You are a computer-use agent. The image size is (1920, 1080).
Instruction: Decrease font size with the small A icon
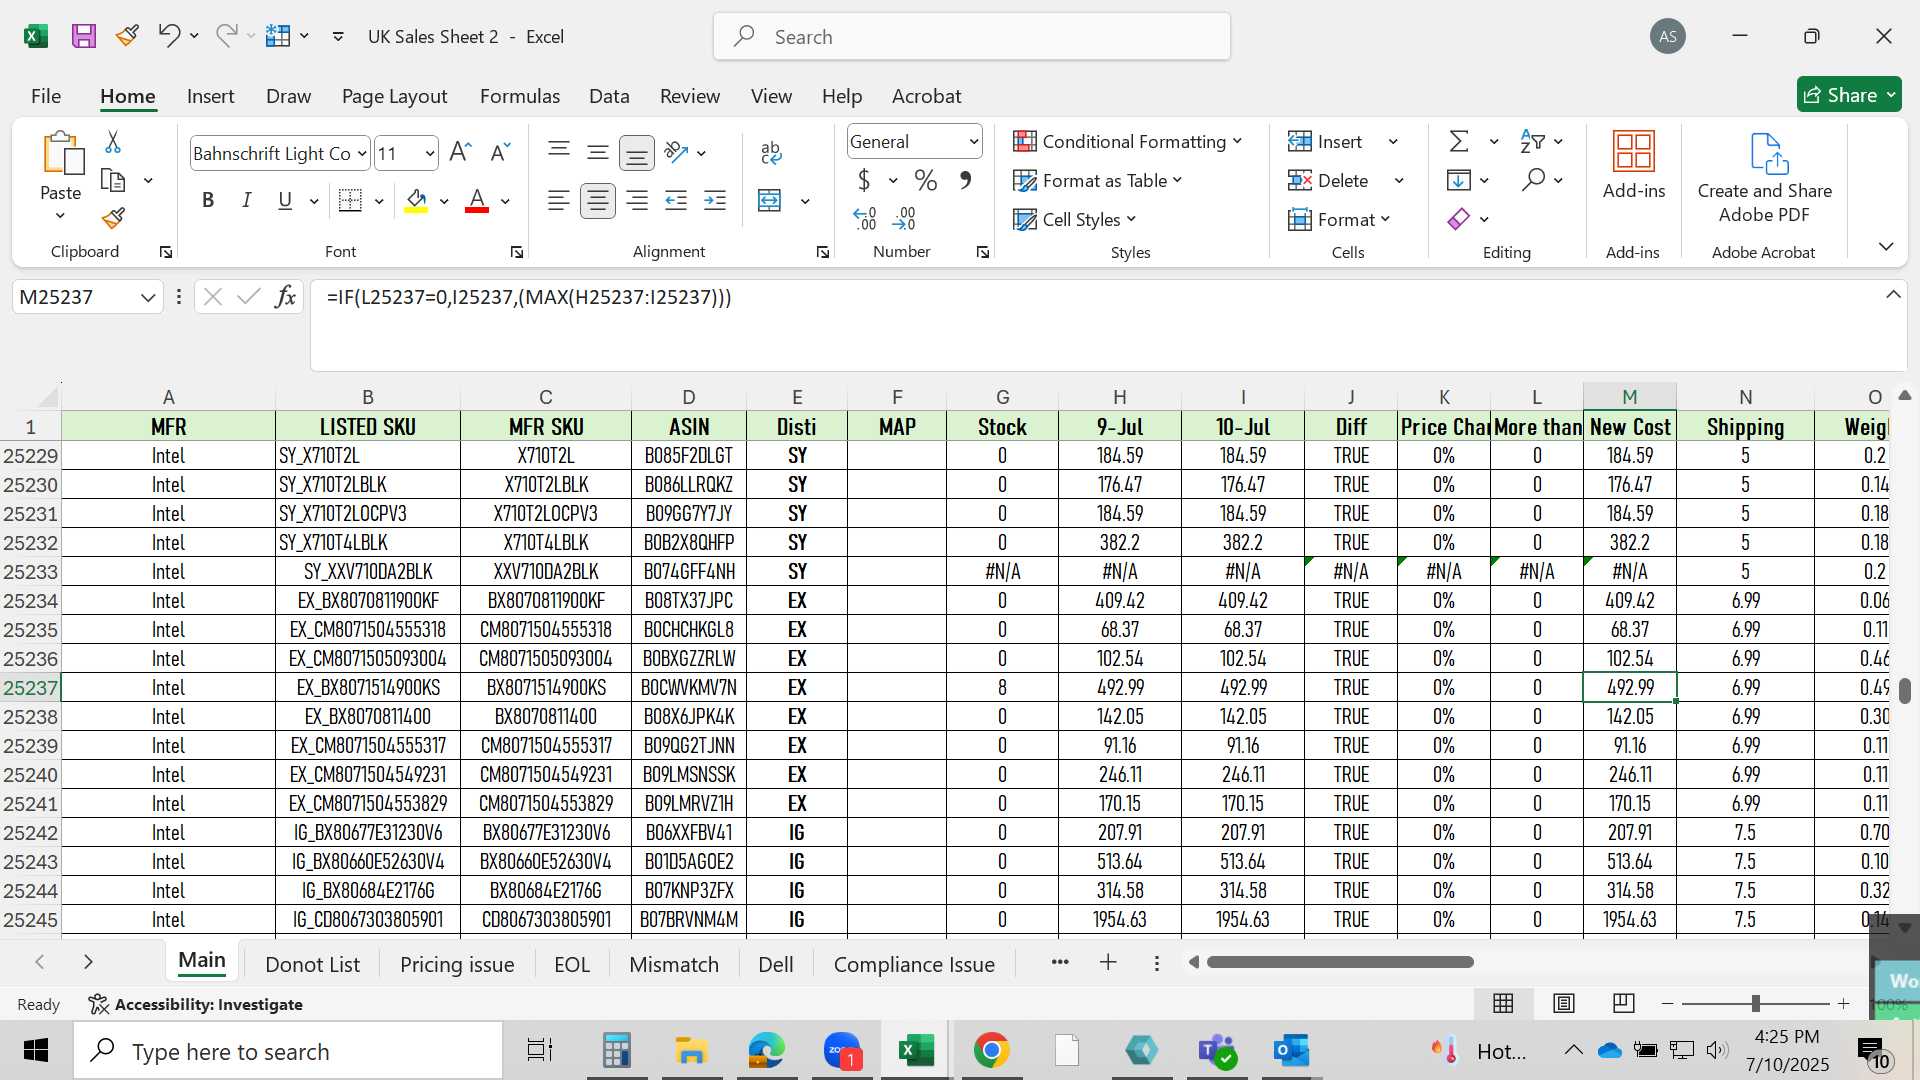coord(499,152)
